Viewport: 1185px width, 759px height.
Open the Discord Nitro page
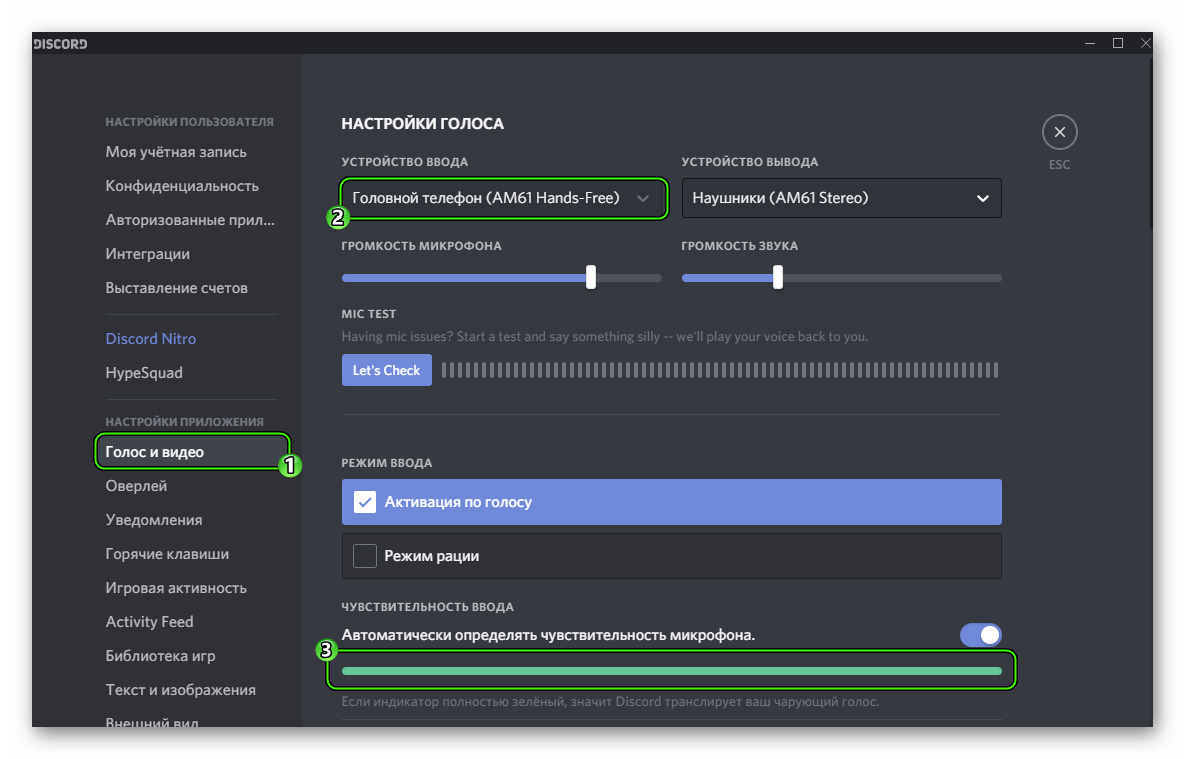[150, 339]
